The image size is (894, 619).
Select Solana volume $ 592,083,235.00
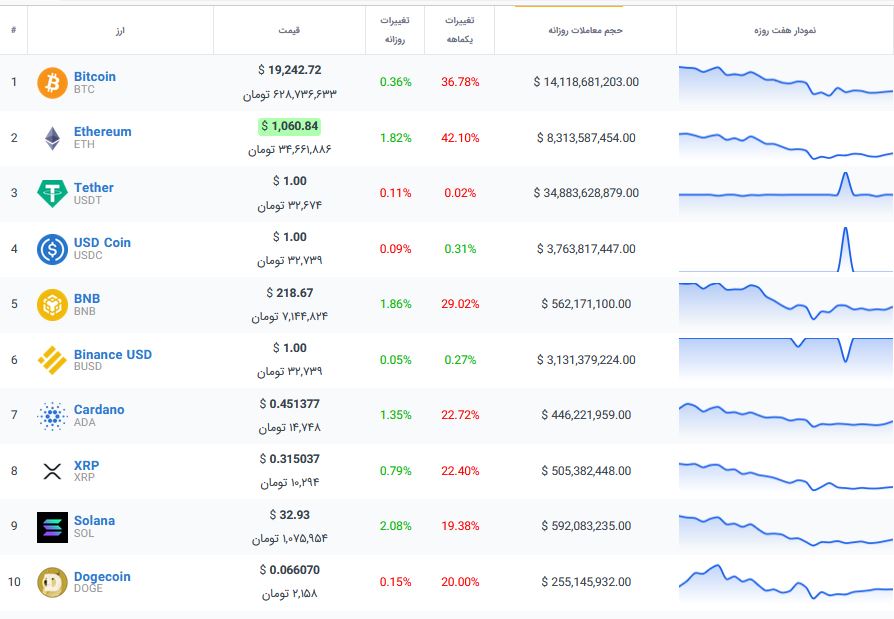point(586,526)
